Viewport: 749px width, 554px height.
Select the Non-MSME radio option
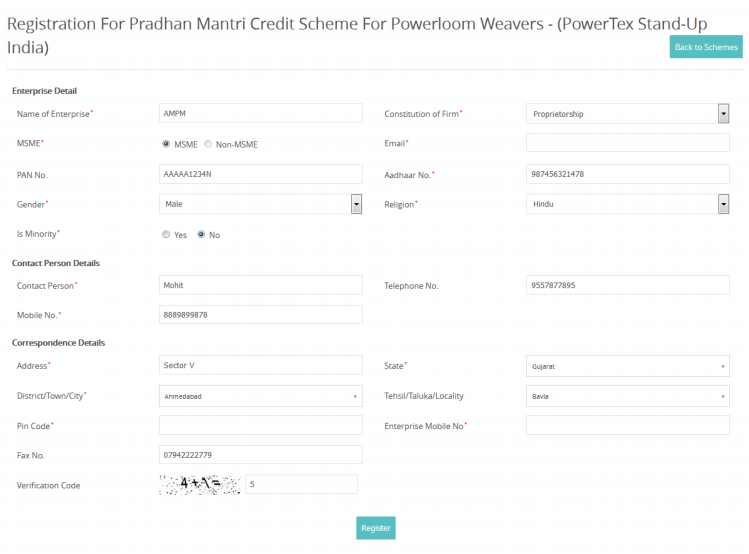(x=208, y=144)
